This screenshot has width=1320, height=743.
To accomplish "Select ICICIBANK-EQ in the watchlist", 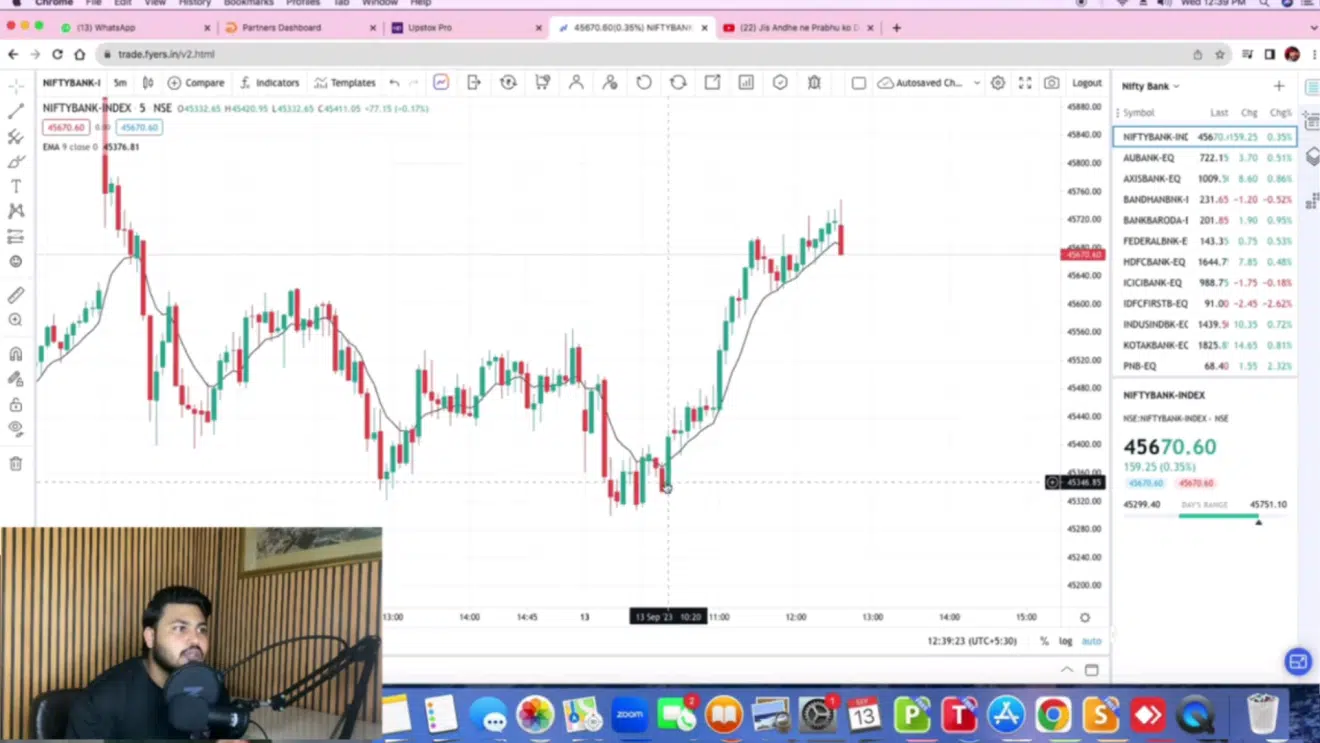I will 1205,283.
